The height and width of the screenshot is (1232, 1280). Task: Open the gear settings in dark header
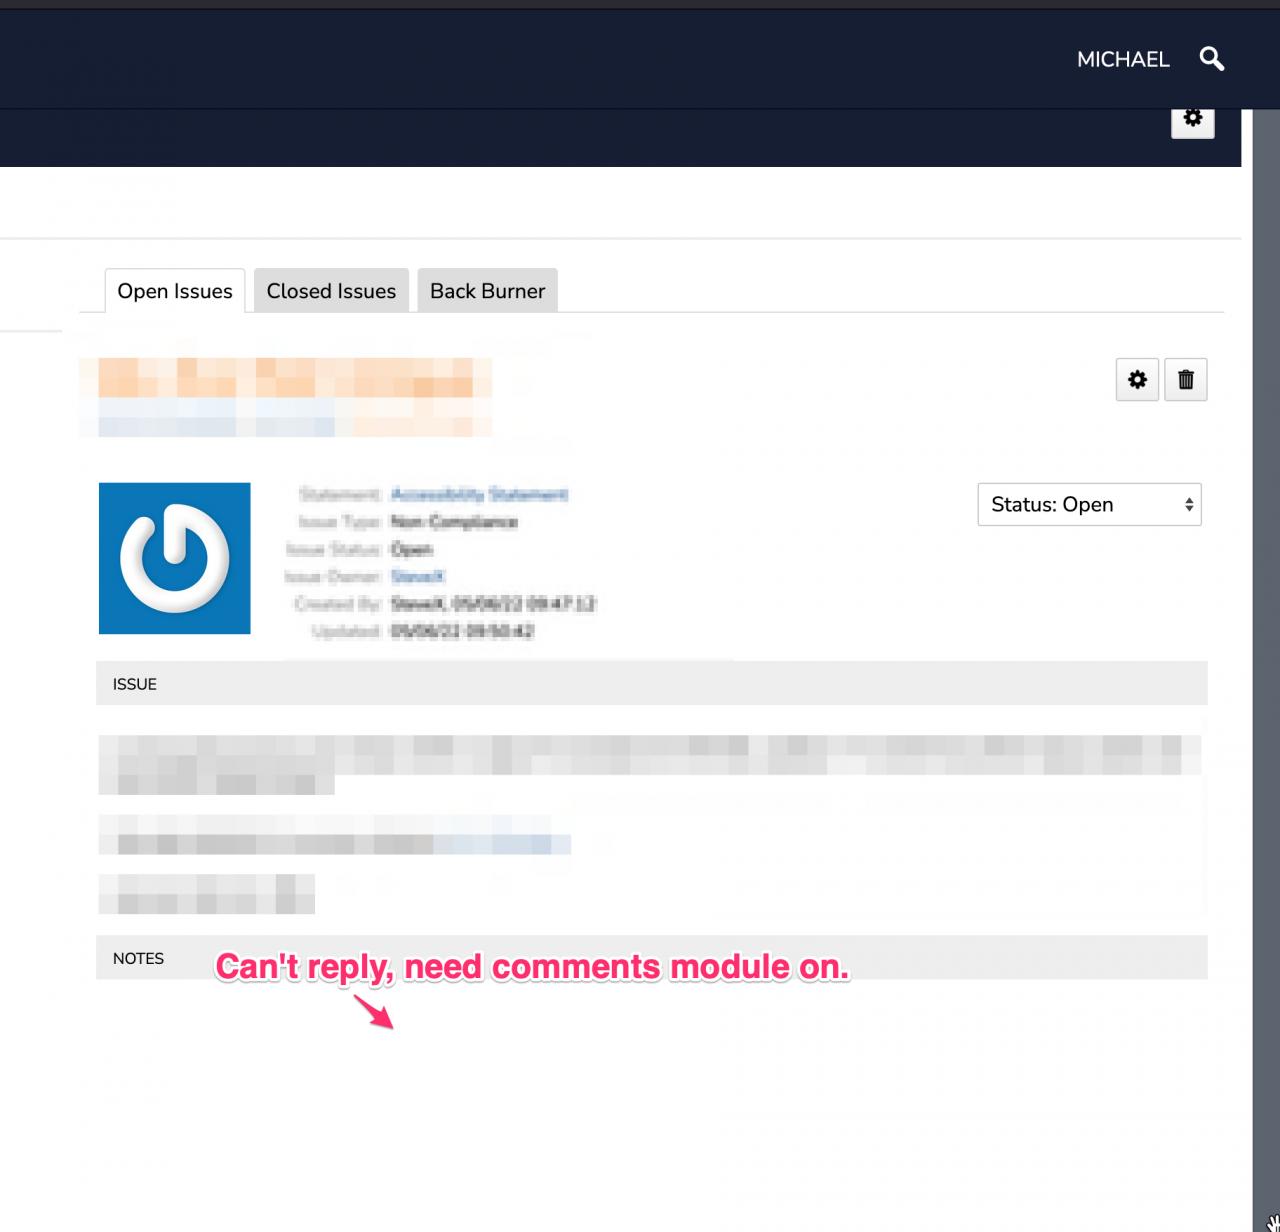click(1192, 119)
